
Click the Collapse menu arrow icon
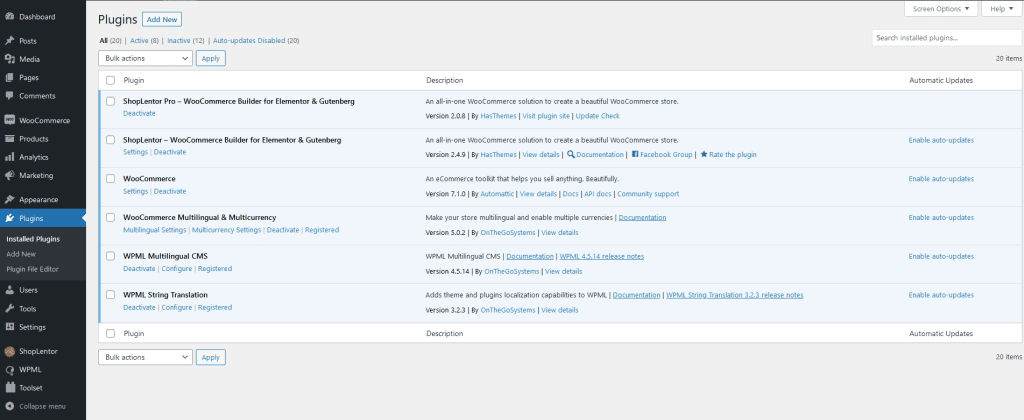point(9,406)
